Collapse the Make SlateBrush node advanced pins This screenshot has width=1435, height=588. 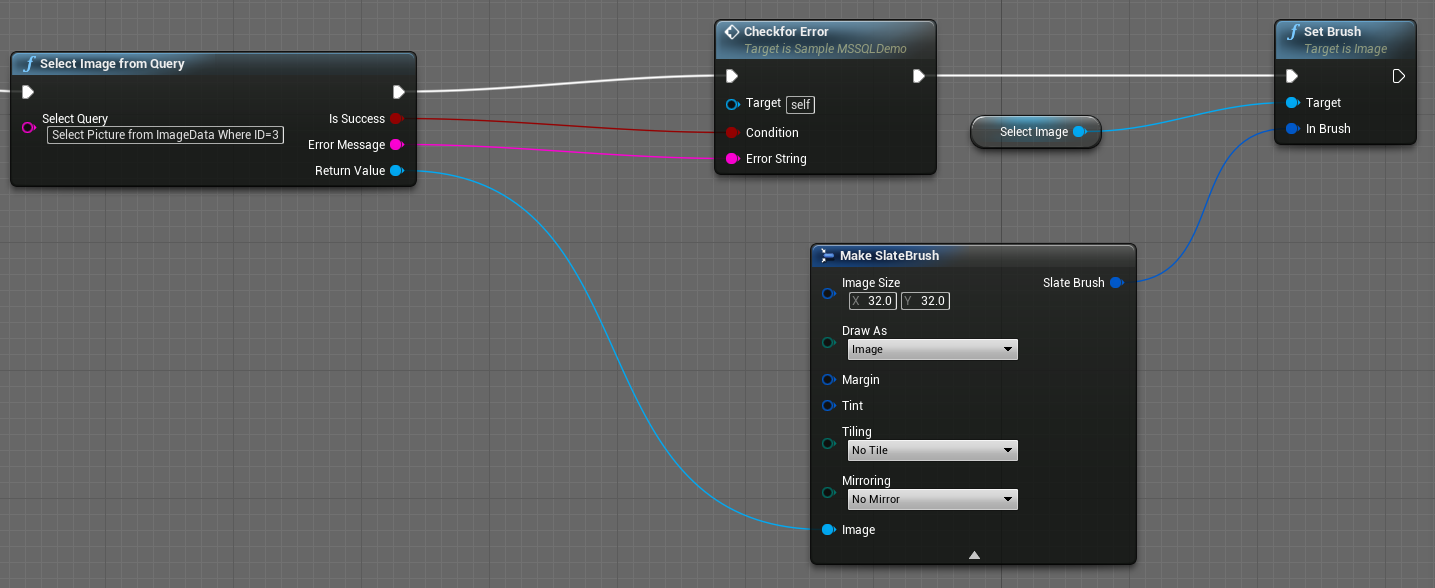tap(974, 555)
